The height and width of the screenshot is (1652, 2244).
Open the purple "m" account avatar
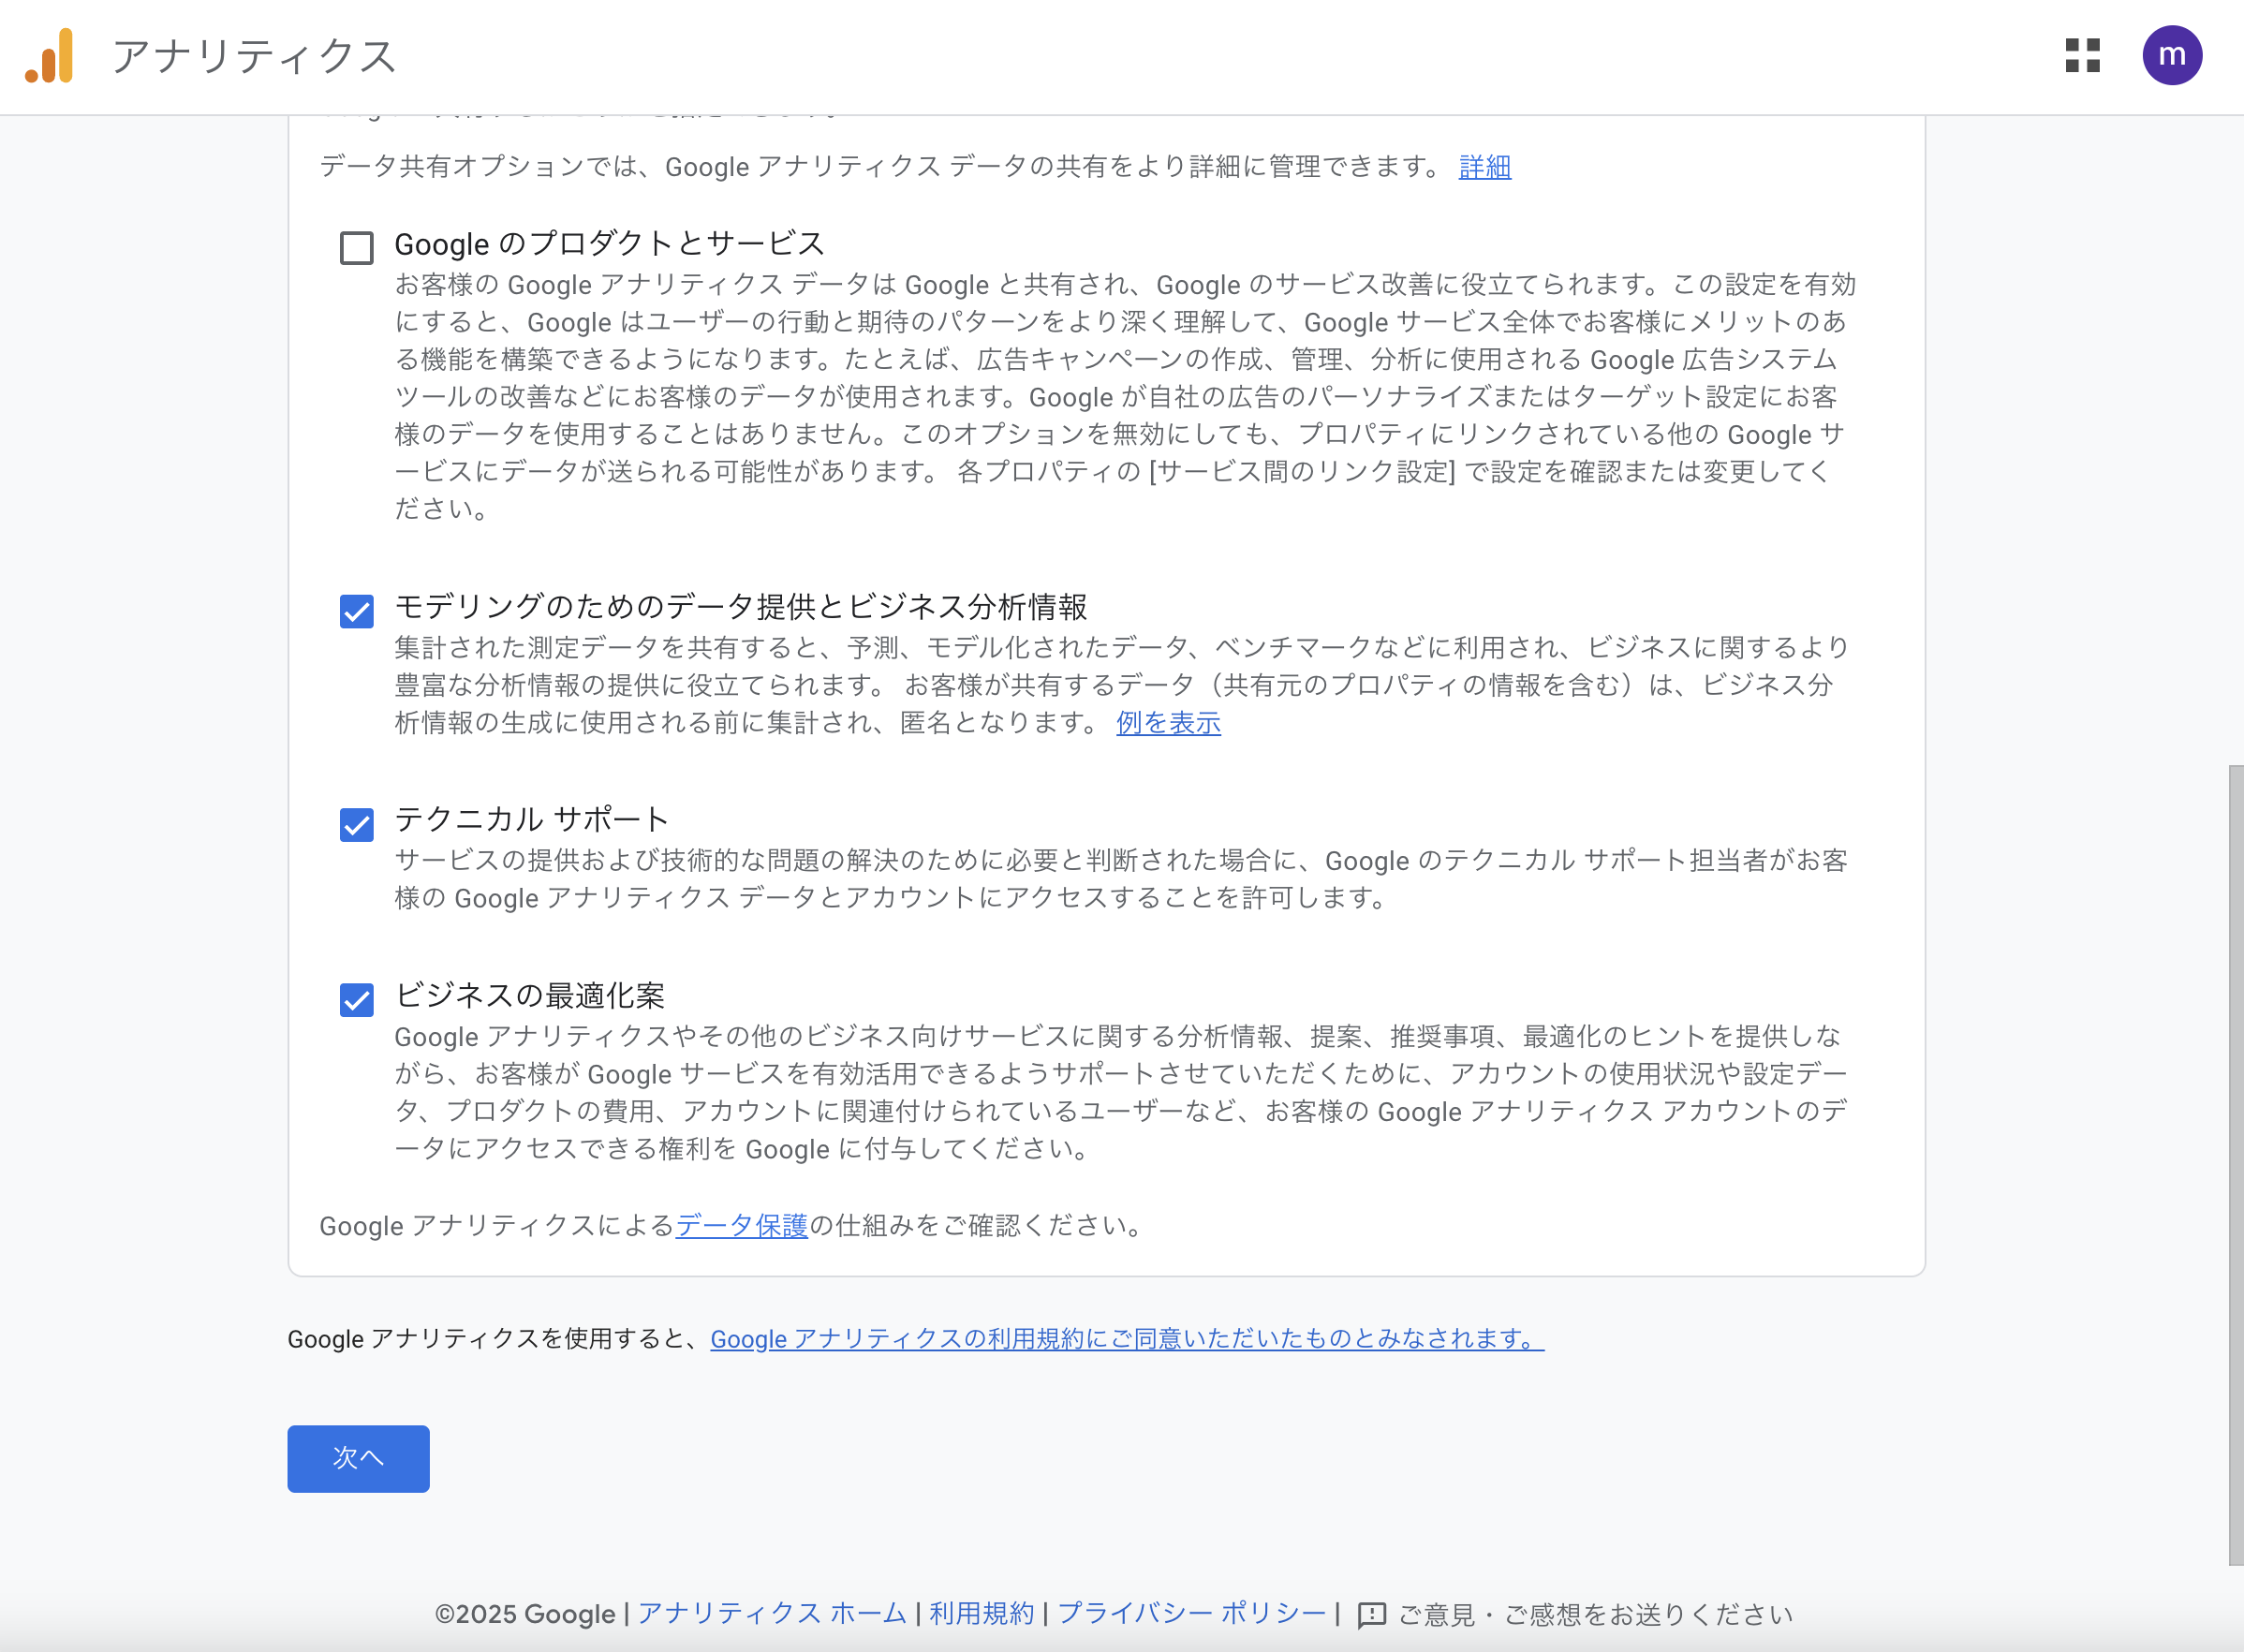coord(2172,56)
